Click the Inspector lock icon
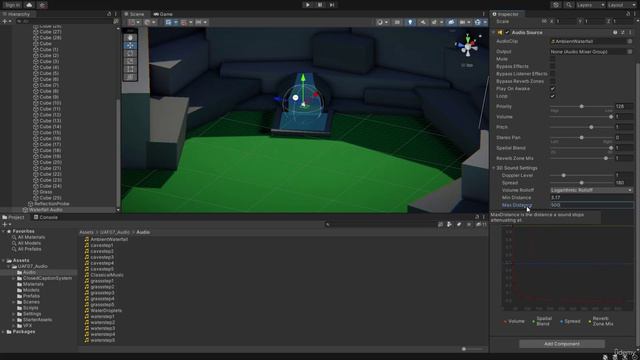This screenshot has height=360, width=640. point(628,14)
